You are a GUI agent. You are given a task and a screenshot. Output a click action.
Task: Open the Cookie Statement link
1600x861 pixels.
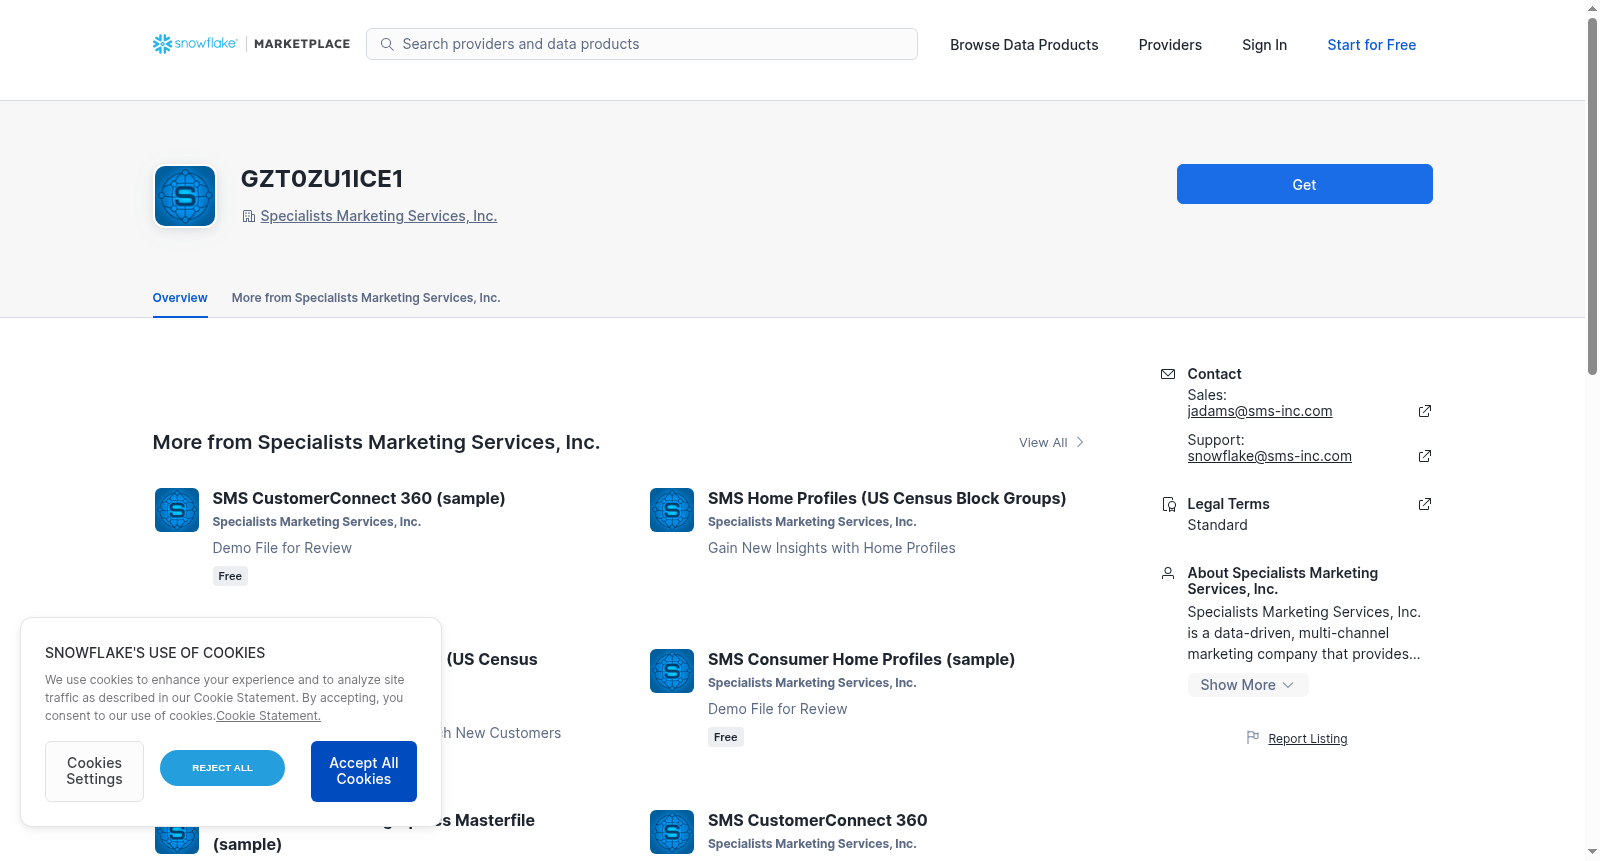point(268,716)
